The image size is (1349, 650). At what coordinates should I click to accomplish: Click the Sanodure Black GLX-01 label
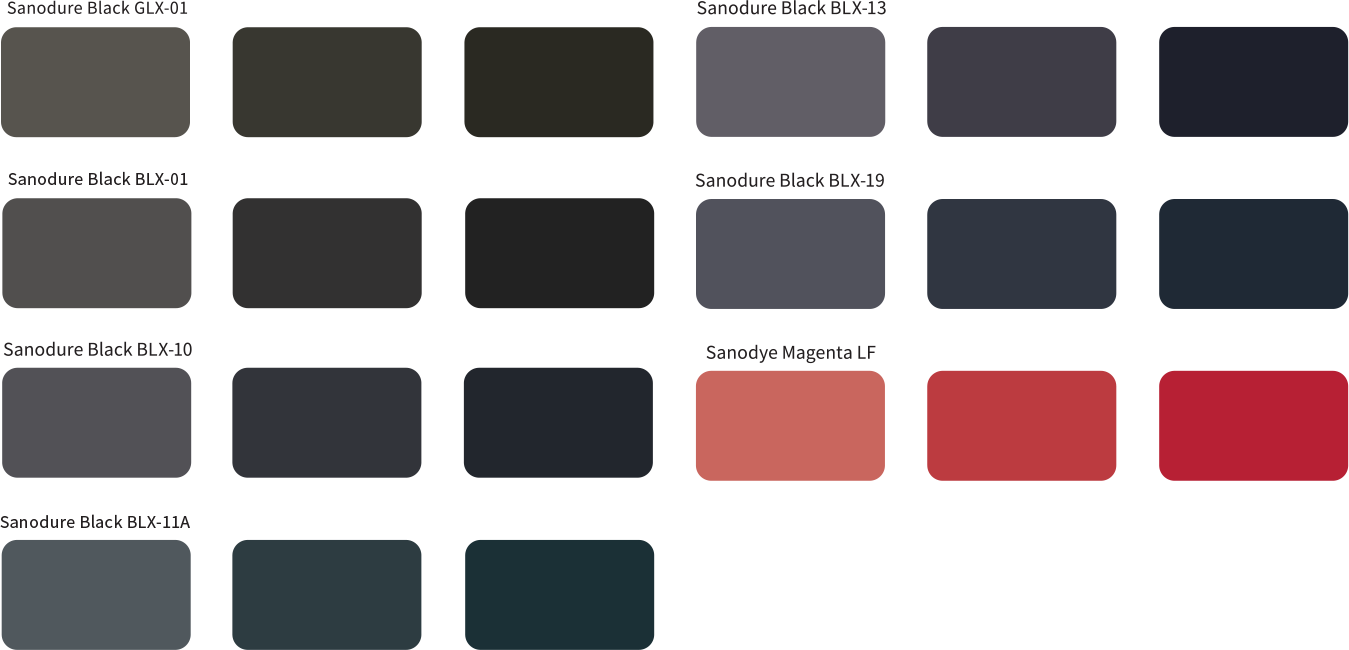(x=97, y=9)
